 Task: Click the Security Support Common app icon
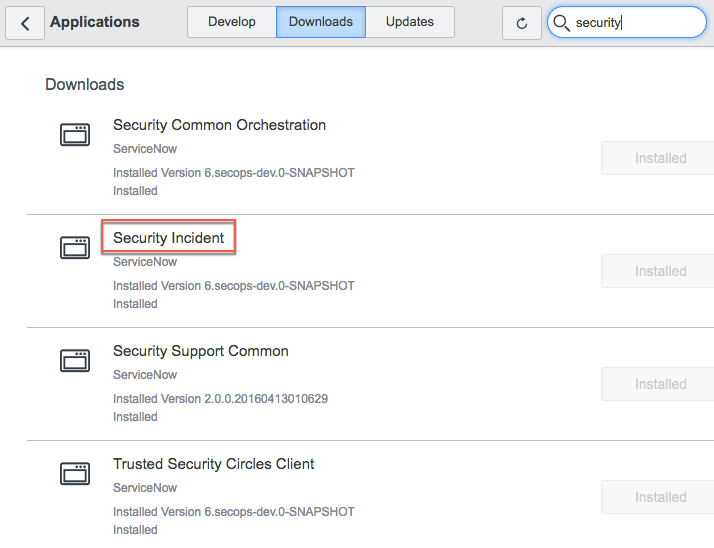pyautogui.click(x=75, y=360)
